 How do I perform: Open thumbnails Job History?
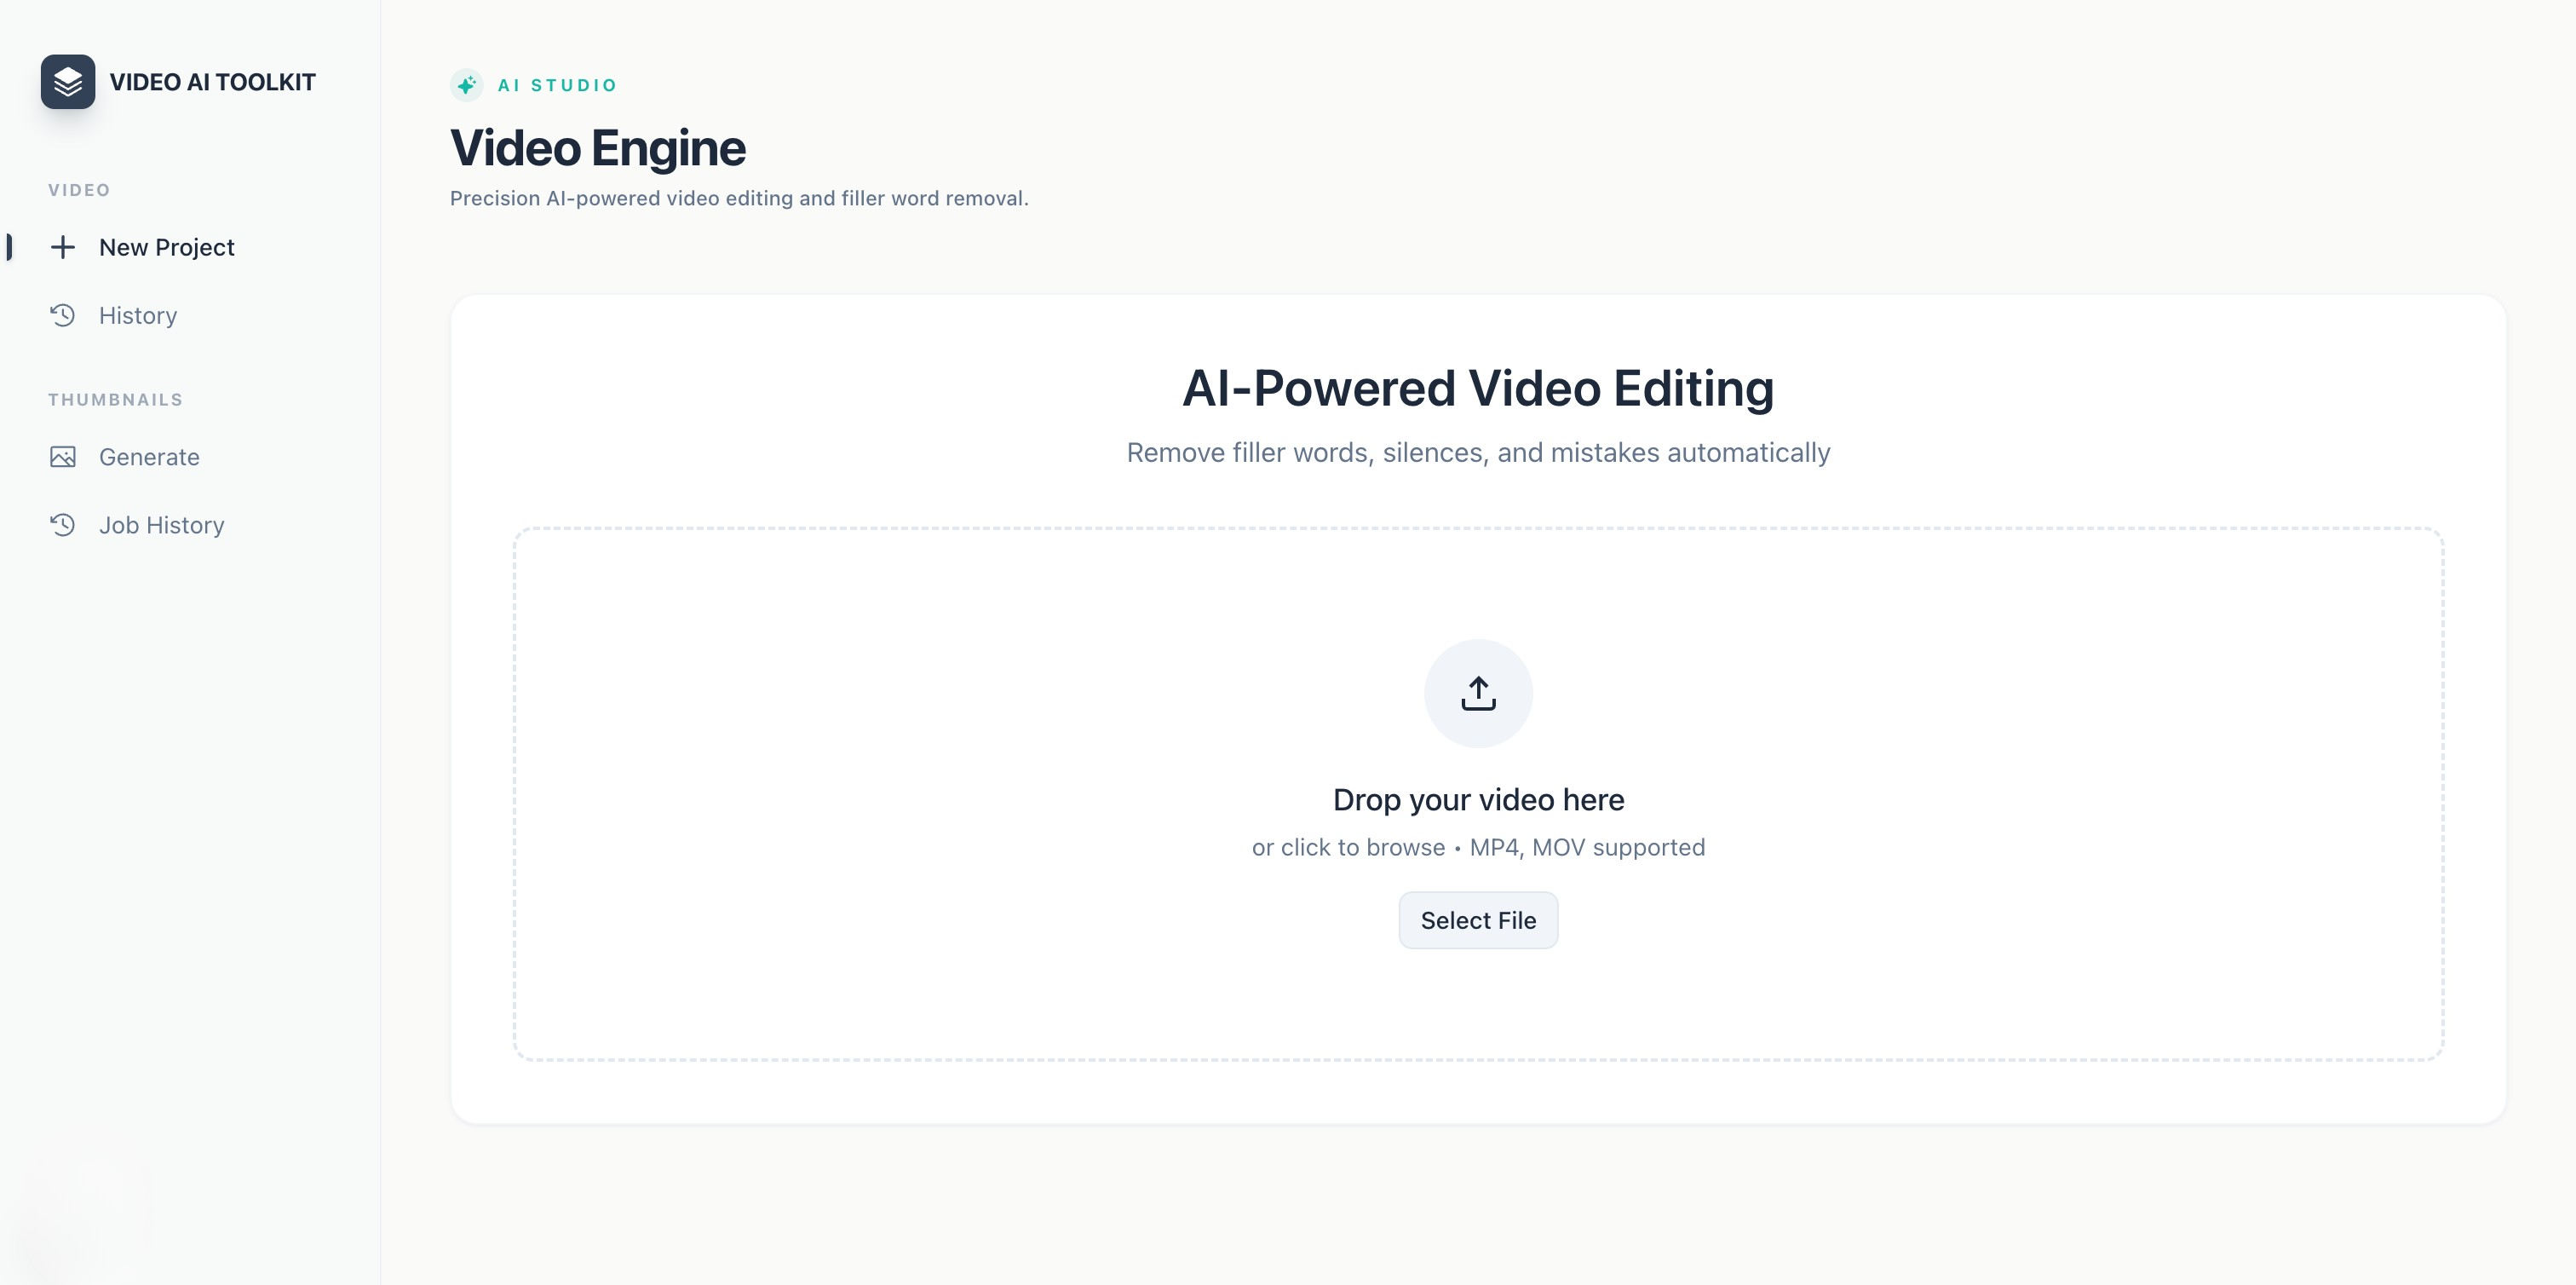(161, 525)
